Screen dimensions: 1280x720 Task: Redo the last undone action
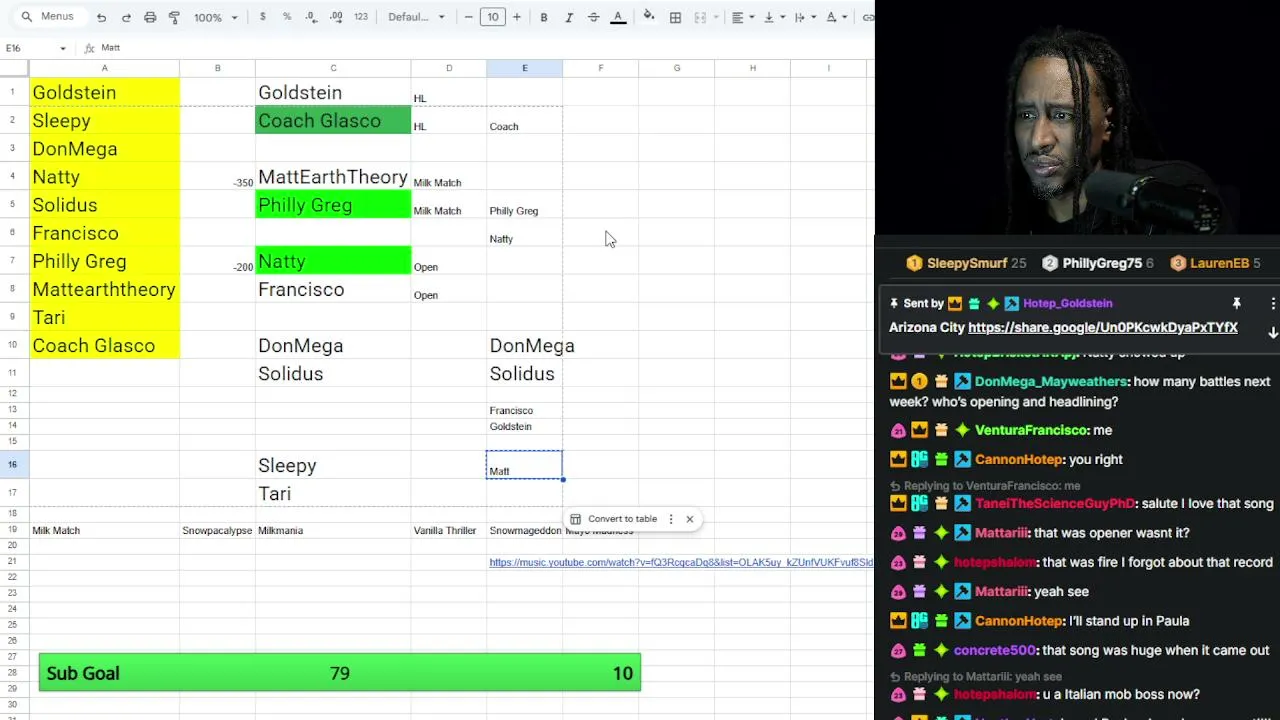click(126, 17)
